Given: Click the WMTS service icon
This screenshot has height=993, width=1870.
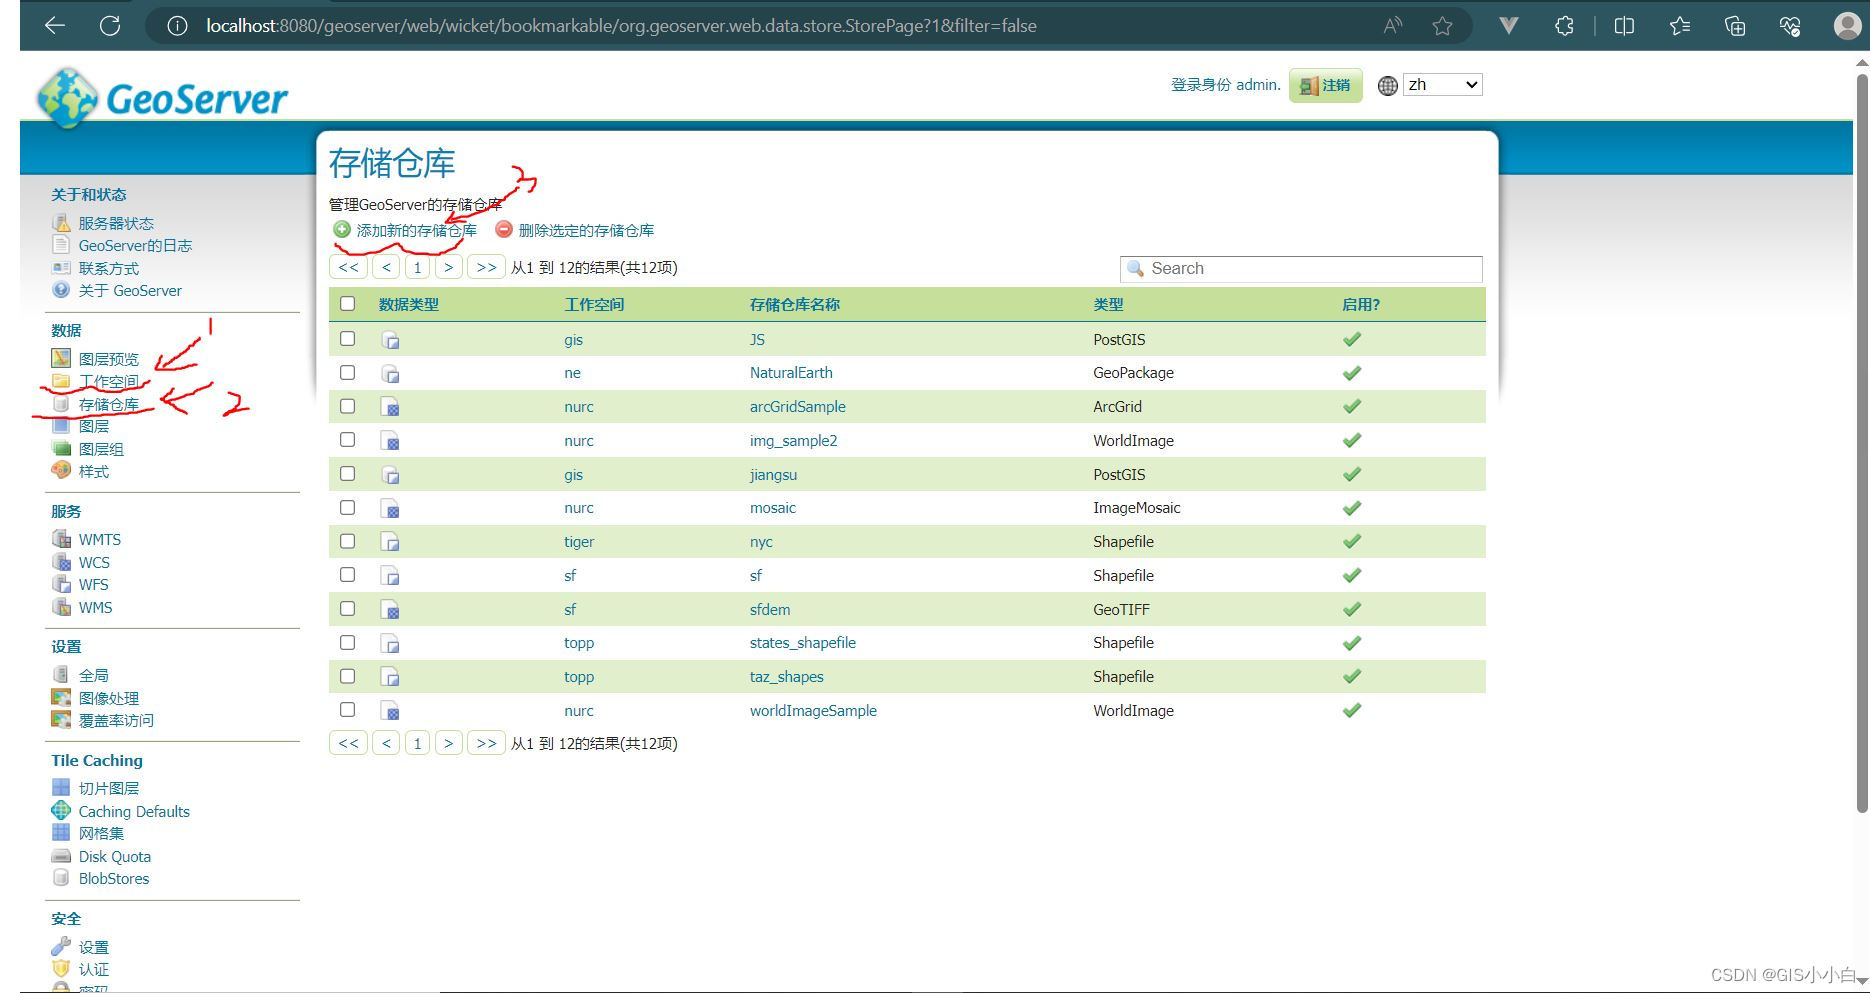Looking at the screenshot, I should point(61,539).
